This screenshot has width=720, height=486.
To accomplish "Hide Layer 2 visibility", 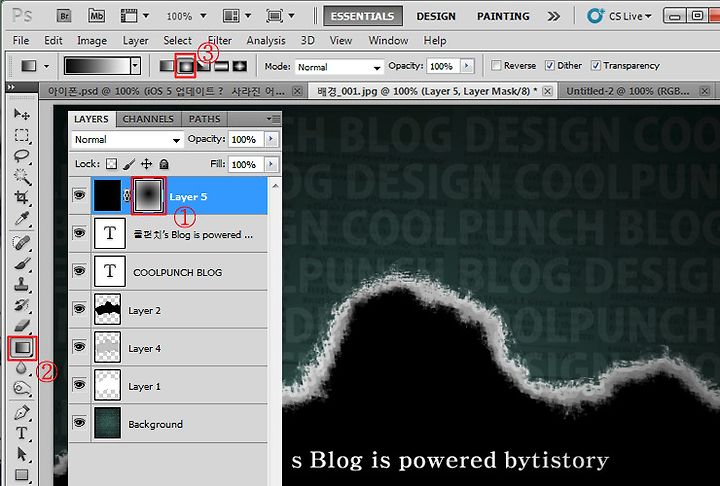I will (x=79, y=309).
